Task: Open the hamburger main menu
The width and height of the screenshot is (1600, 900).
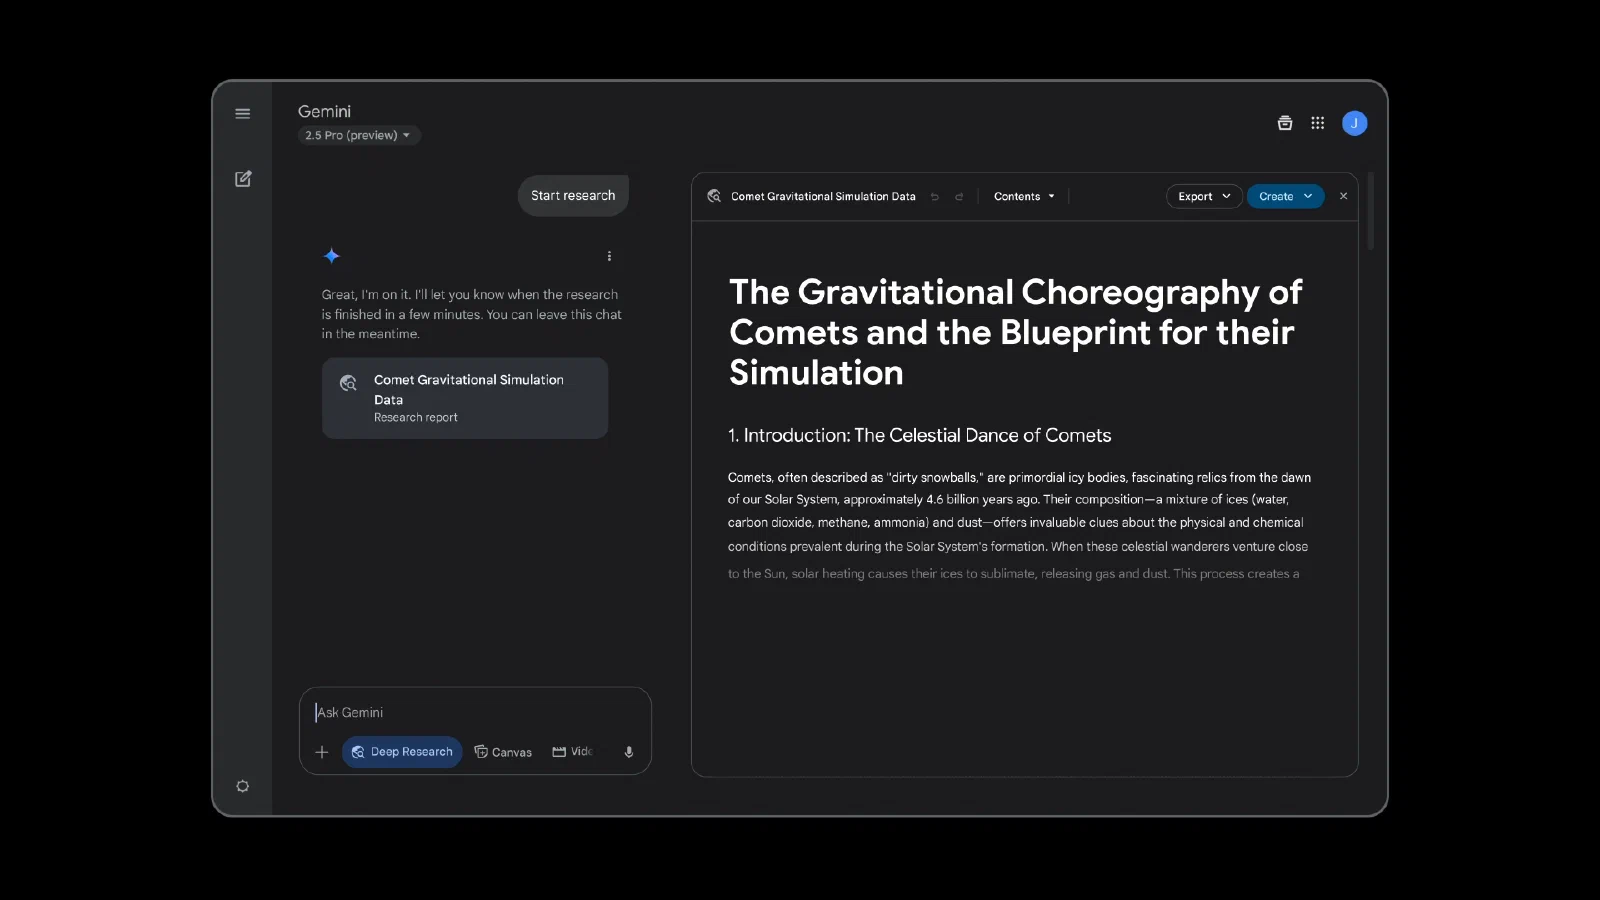Action: click(242, 114)
